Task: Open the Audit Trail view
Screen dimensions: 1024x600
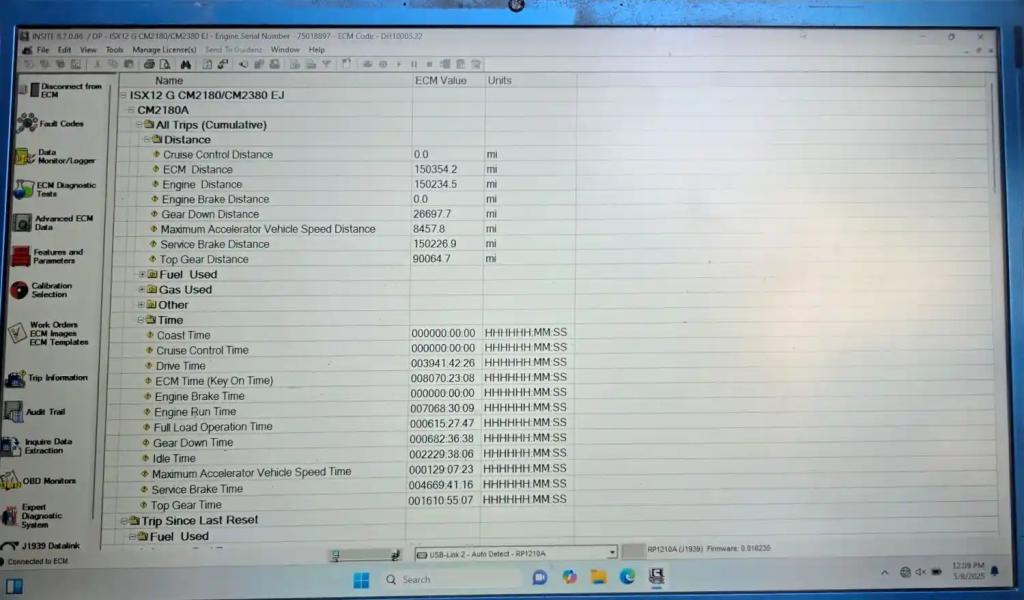Action: [47, 412]
